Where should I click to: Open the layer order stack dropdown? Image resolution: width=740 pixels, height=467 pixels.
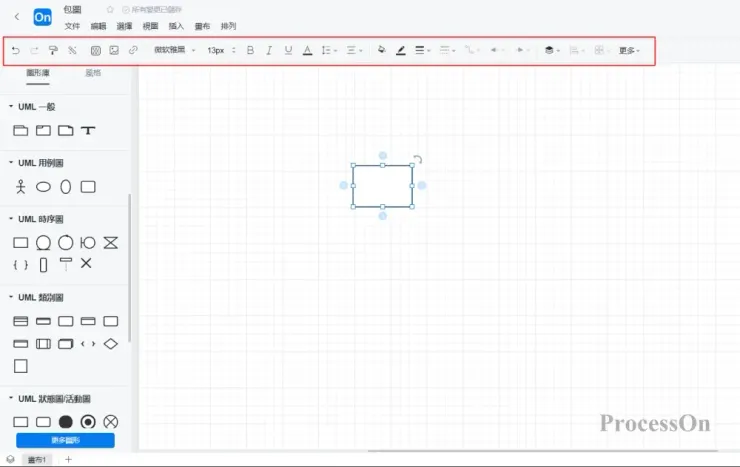click(x=552, y=50)
